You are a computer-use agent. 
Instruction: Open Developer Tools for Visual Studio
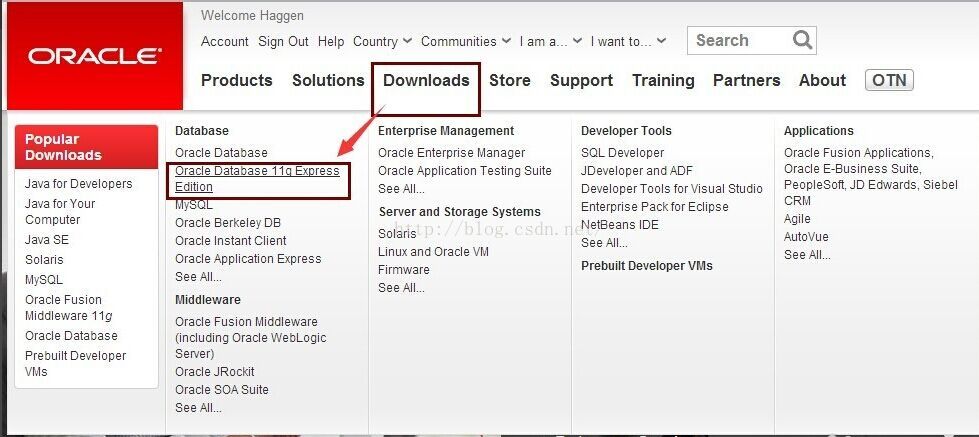672,189
